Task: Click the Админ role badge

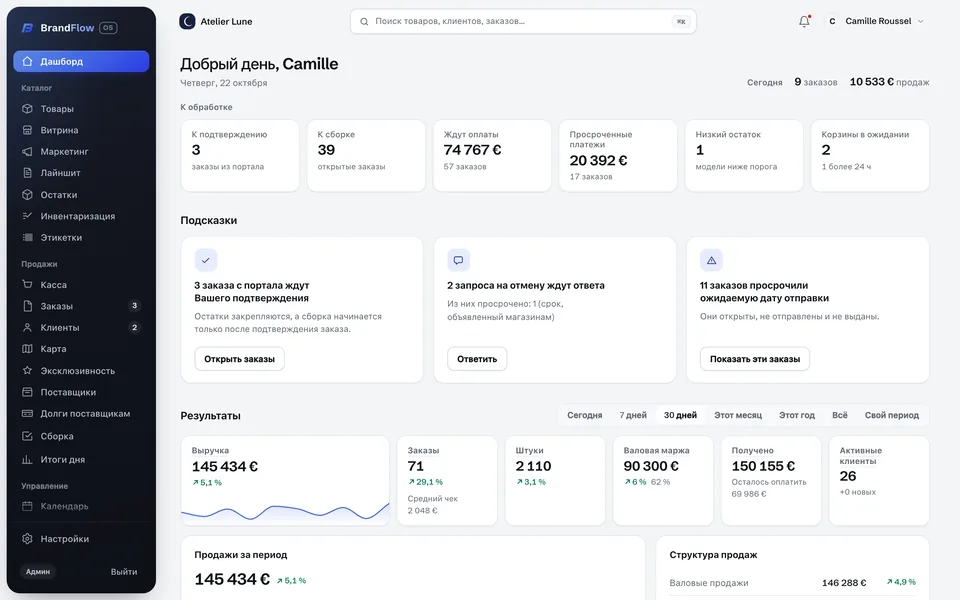Action: point(38,572)
